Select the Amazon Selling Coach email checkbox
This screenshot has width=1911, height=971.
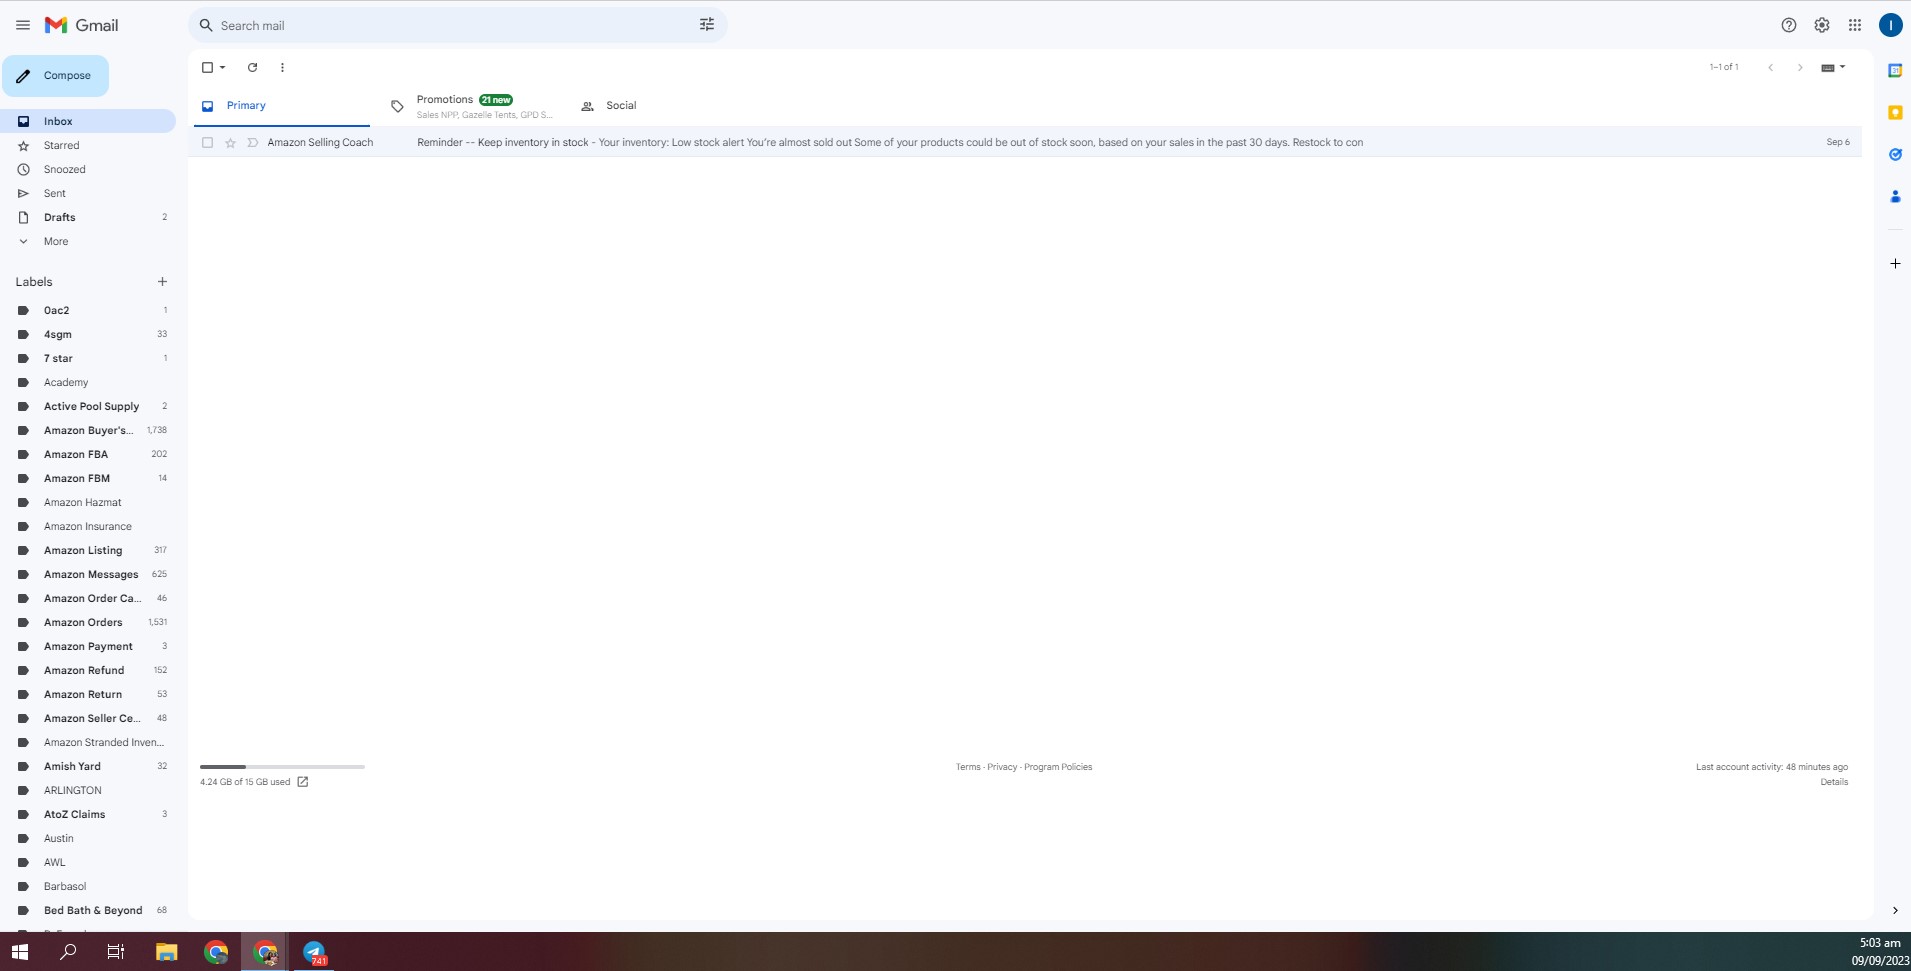click(207, 143)
